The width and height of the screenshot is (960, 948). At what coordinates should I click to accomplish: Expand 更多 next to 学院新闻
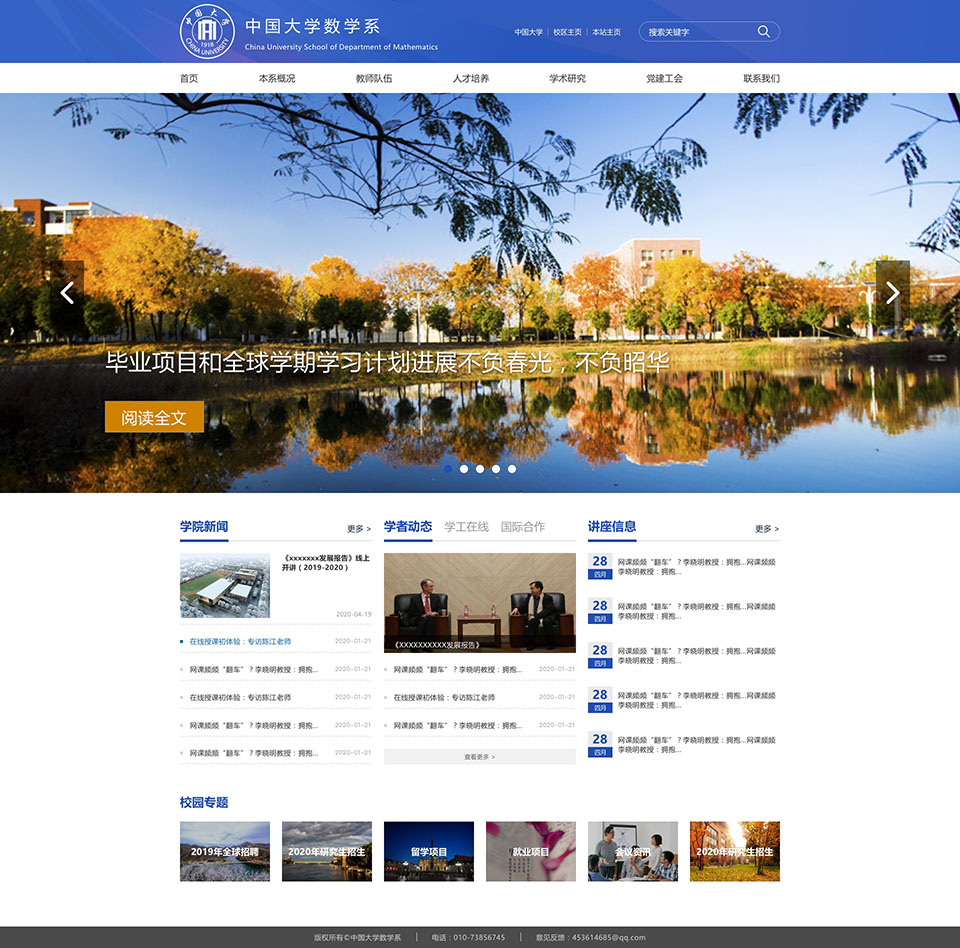(359, 529)
